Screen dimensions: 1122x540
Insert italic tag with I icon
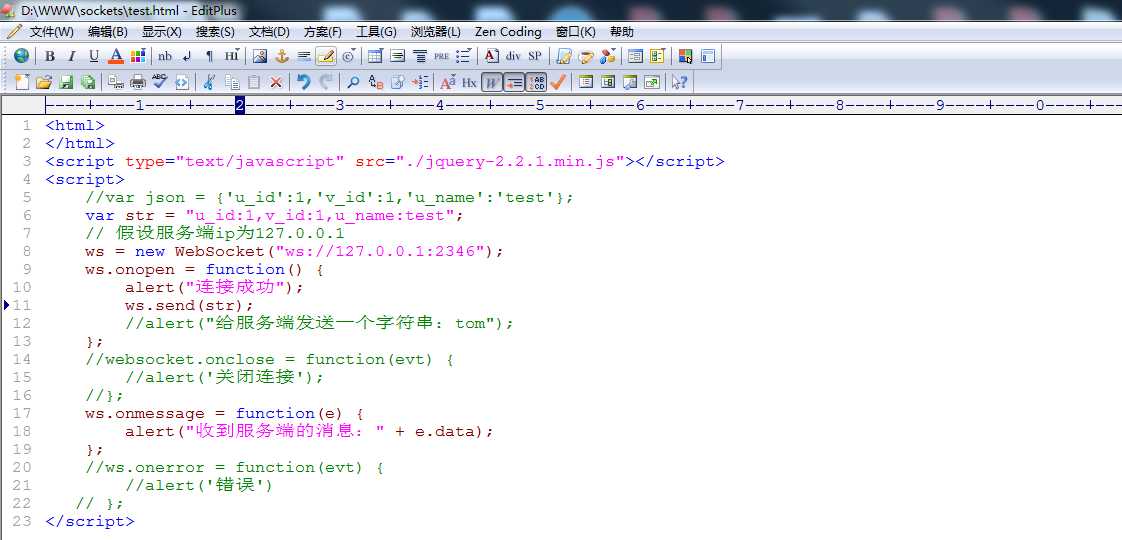(x=72, y=57)
